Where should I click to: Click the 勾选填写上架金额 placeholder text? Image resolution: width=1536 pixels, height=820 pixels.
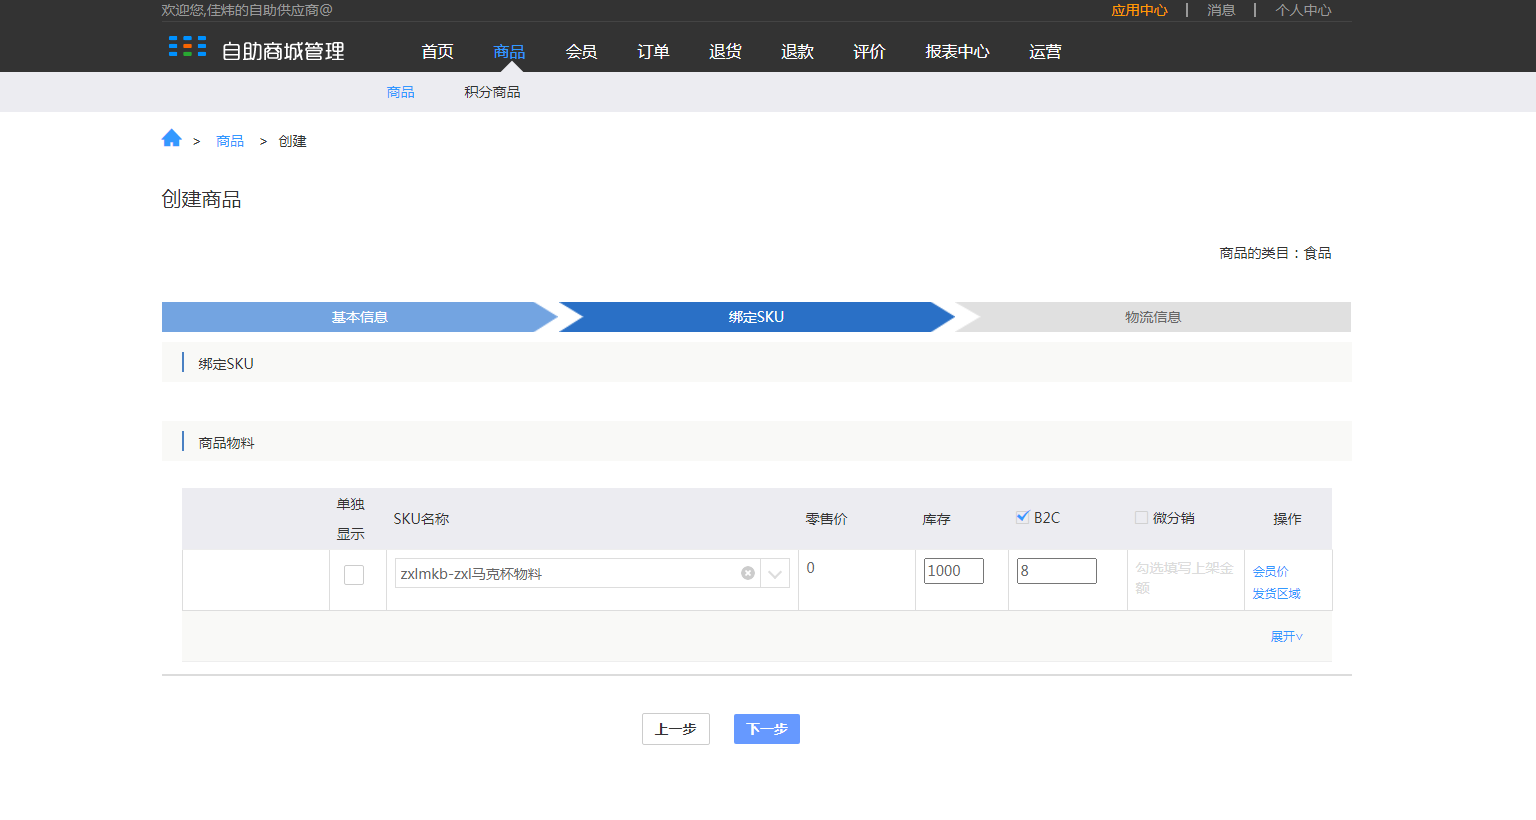[x=1185, y=578]
